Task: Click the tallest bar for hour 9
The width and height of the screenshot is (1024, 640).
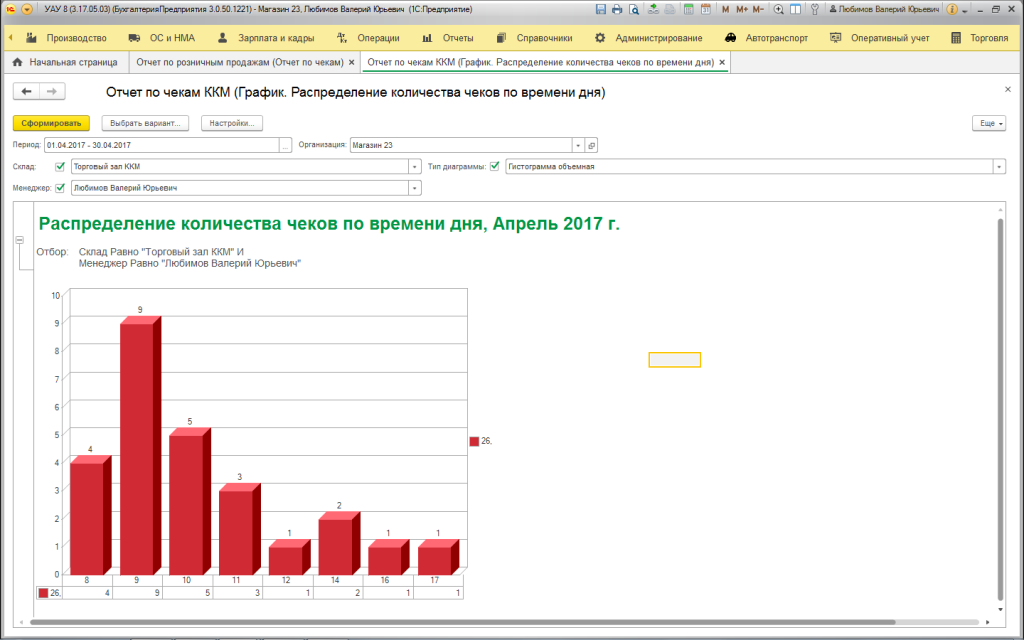Action: 140,445
